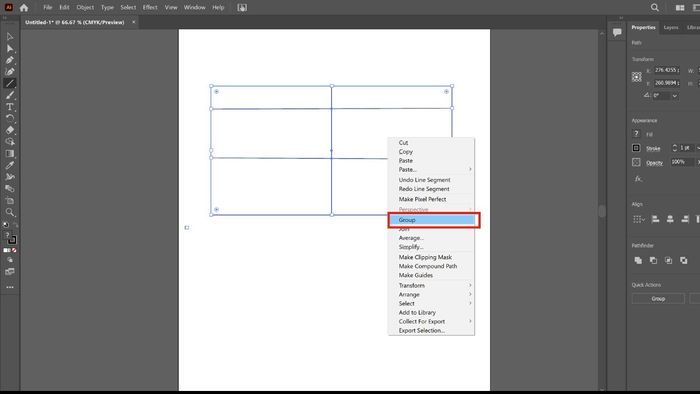Select the Rotate tool

(10, 118)
